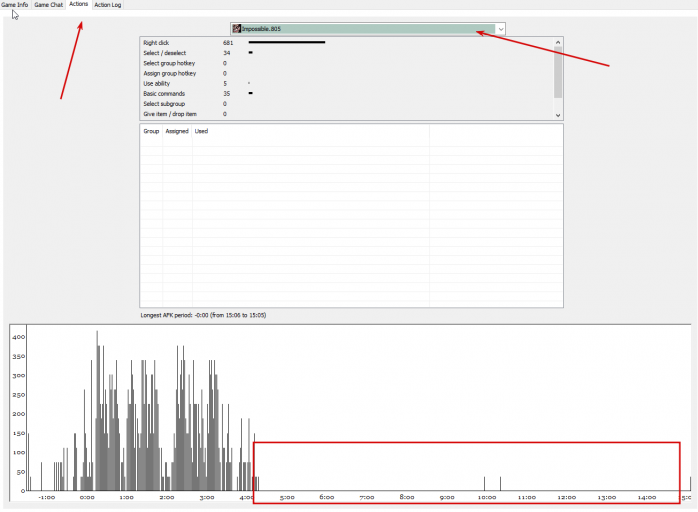Image resolution: width=698 pixels, height=512 pixels.
Task: Click the 200 label on APM axis
Action: pyautogui.click(x=19, y=414)
